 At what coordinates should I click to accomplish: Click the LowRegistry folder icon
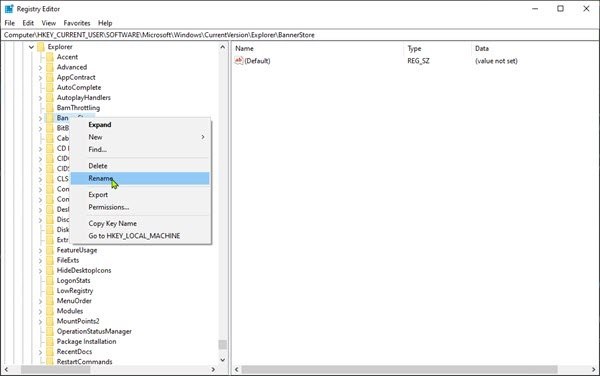[x=50, y=291]
